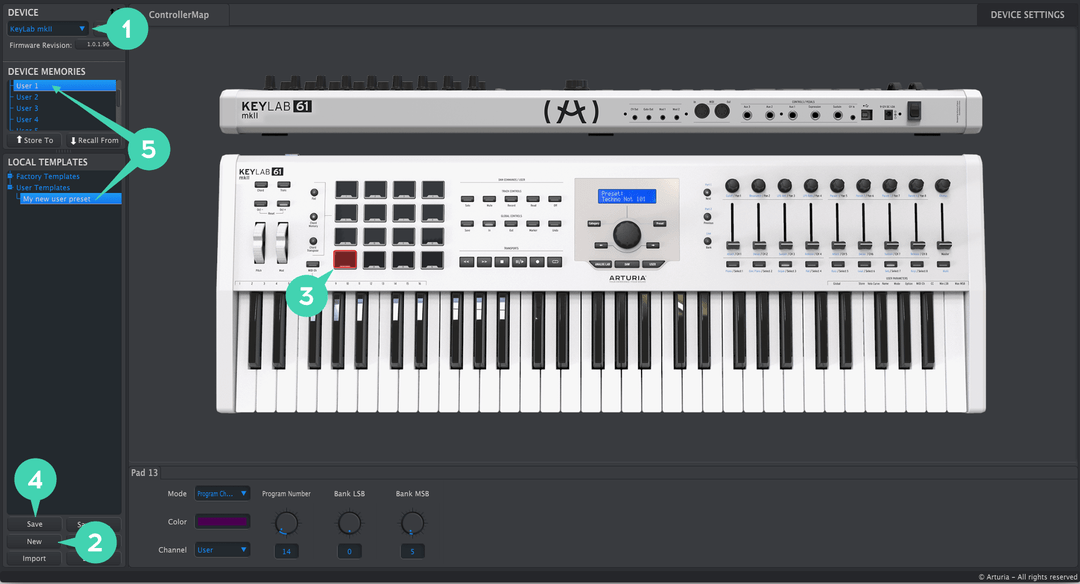
Task: Click the Save template button
Action: 34,524
